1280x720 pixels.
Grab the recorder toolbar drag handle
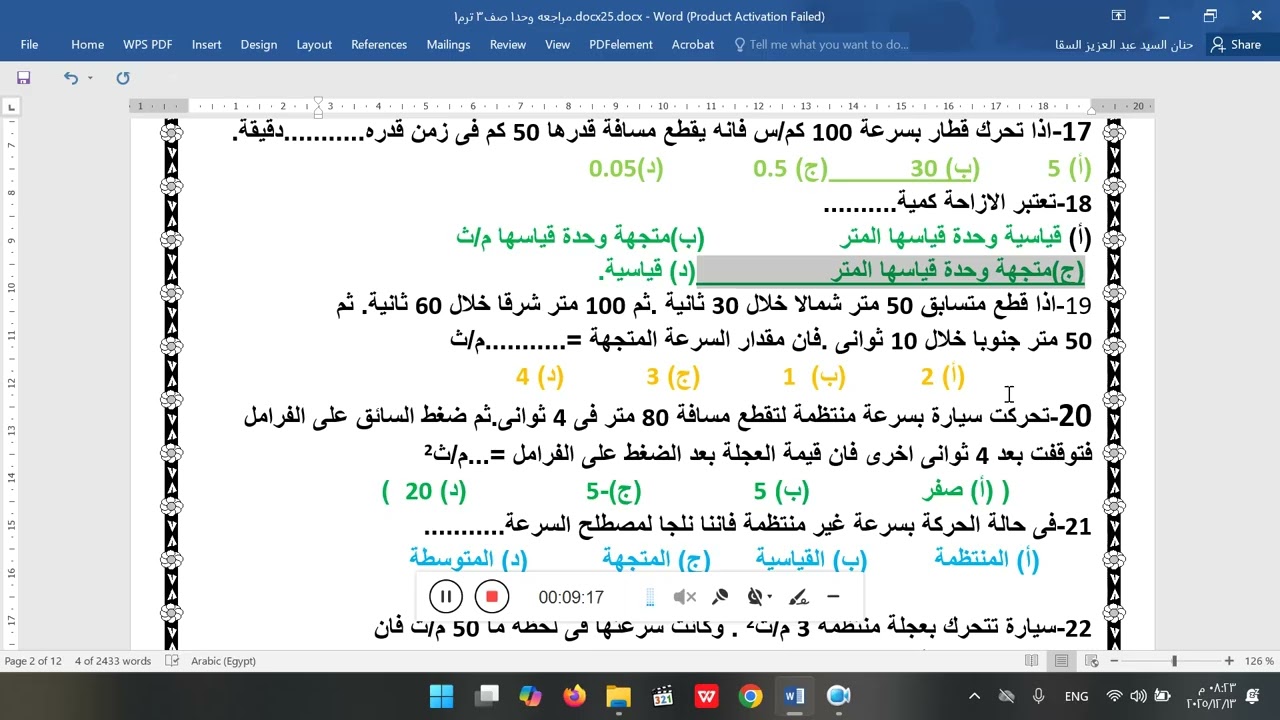tap(650, 597)
